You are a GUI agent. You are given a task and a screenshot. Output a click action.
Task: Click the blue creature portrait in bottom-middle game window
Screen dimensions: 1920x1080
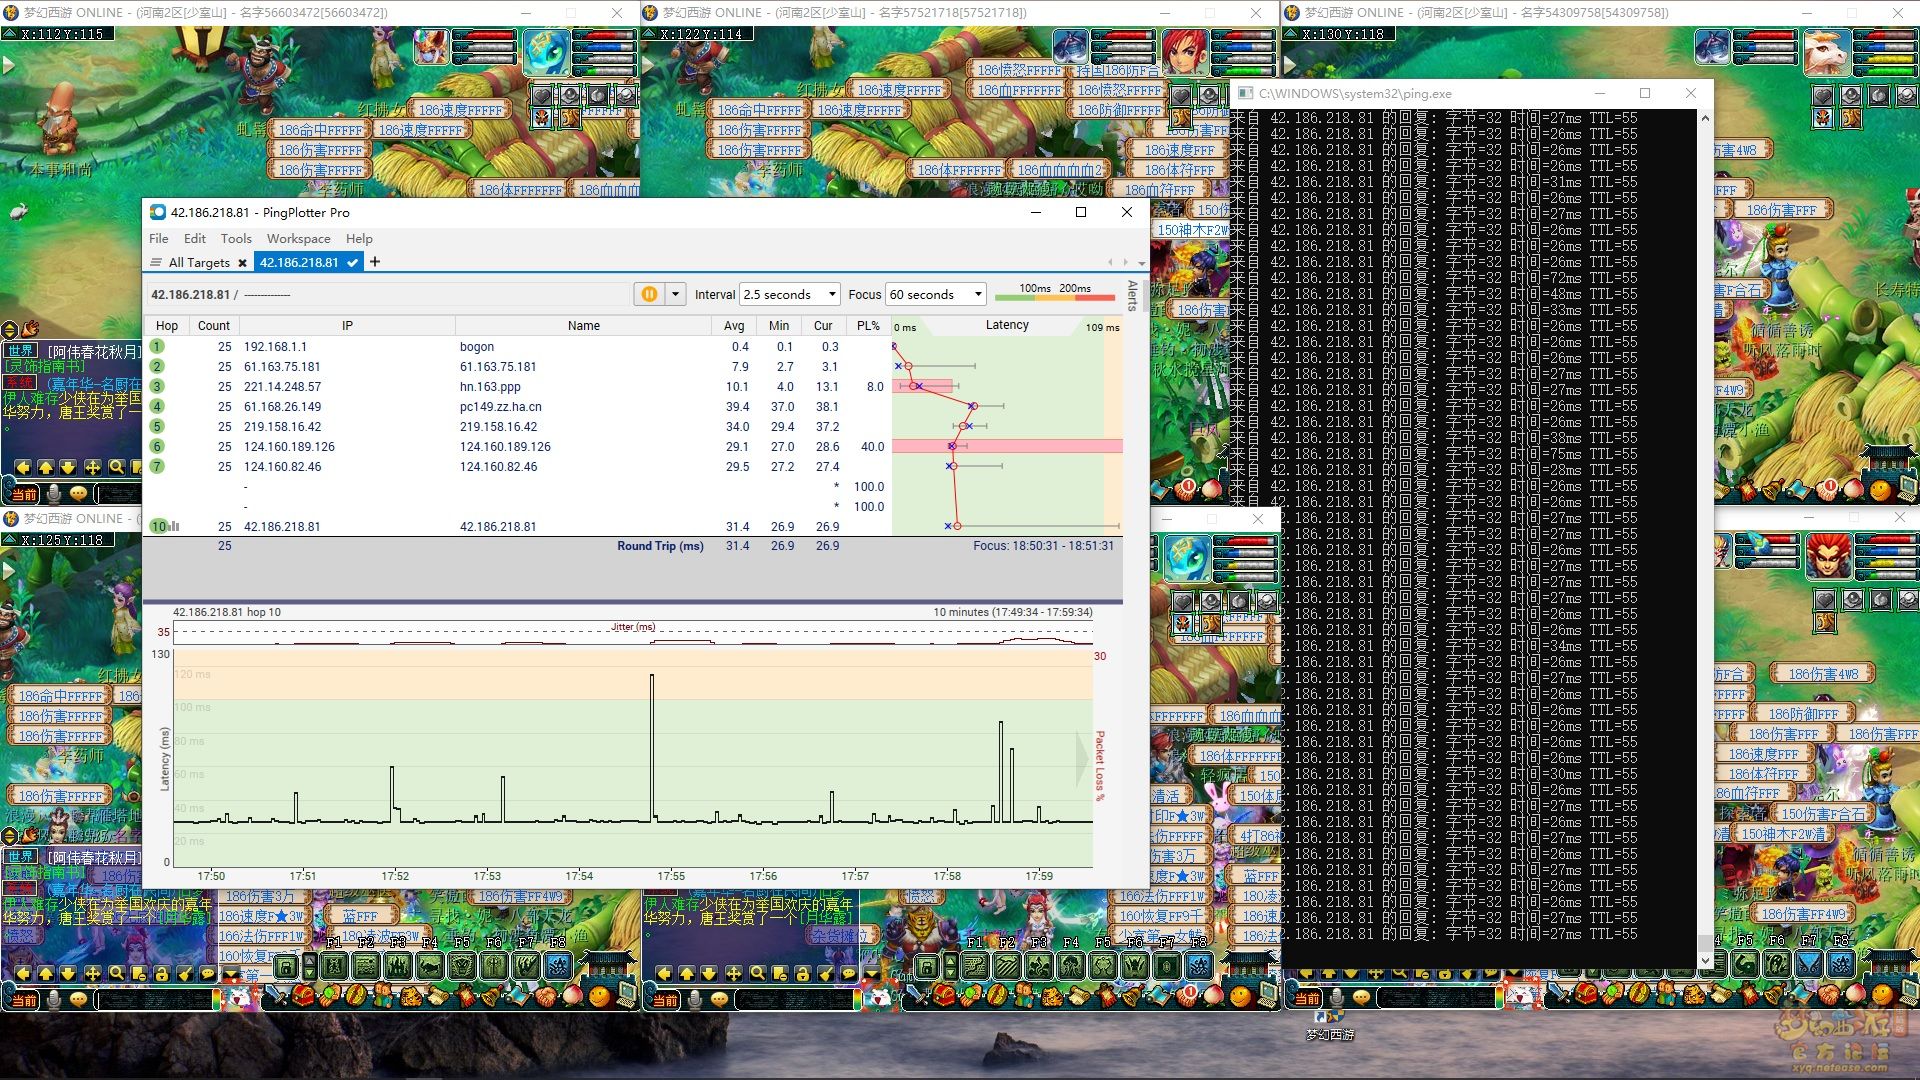pyautogui.click(x=1188, y=560)
